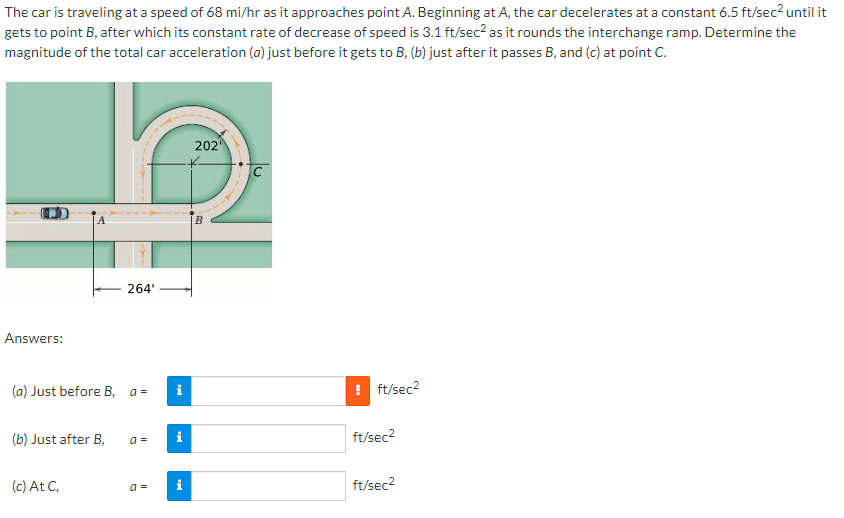Click the orange exclamation warning icon

coord(357,391)
